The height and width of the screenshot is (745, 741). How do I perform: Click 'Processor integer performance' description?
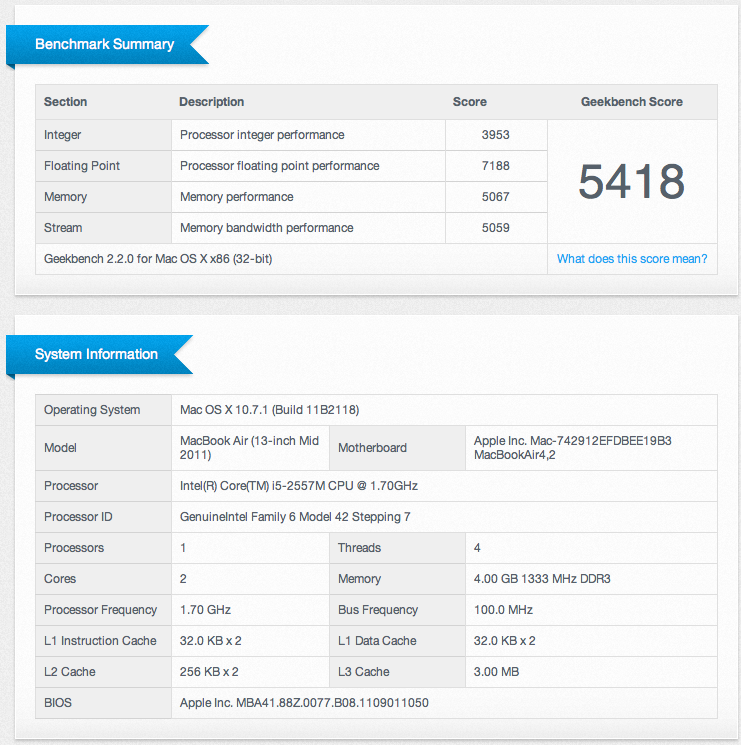[262, 135]
